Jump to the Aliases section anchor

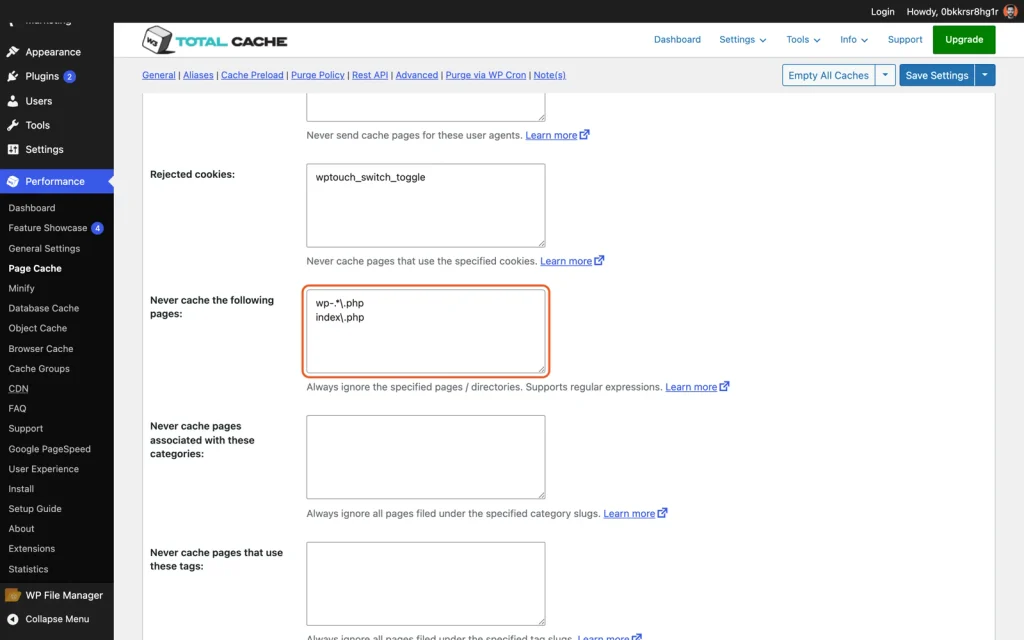(198, 75)
